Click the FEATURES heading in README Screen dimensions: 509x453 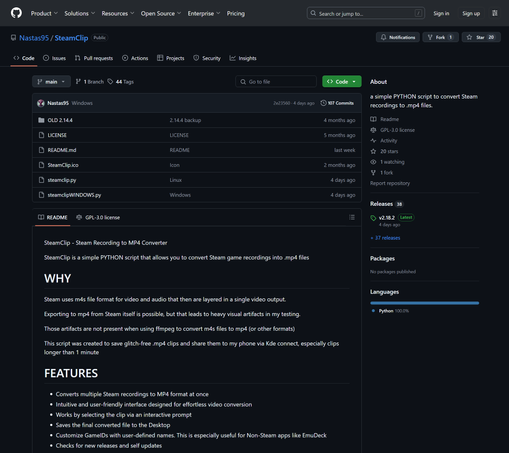[71, 373]
